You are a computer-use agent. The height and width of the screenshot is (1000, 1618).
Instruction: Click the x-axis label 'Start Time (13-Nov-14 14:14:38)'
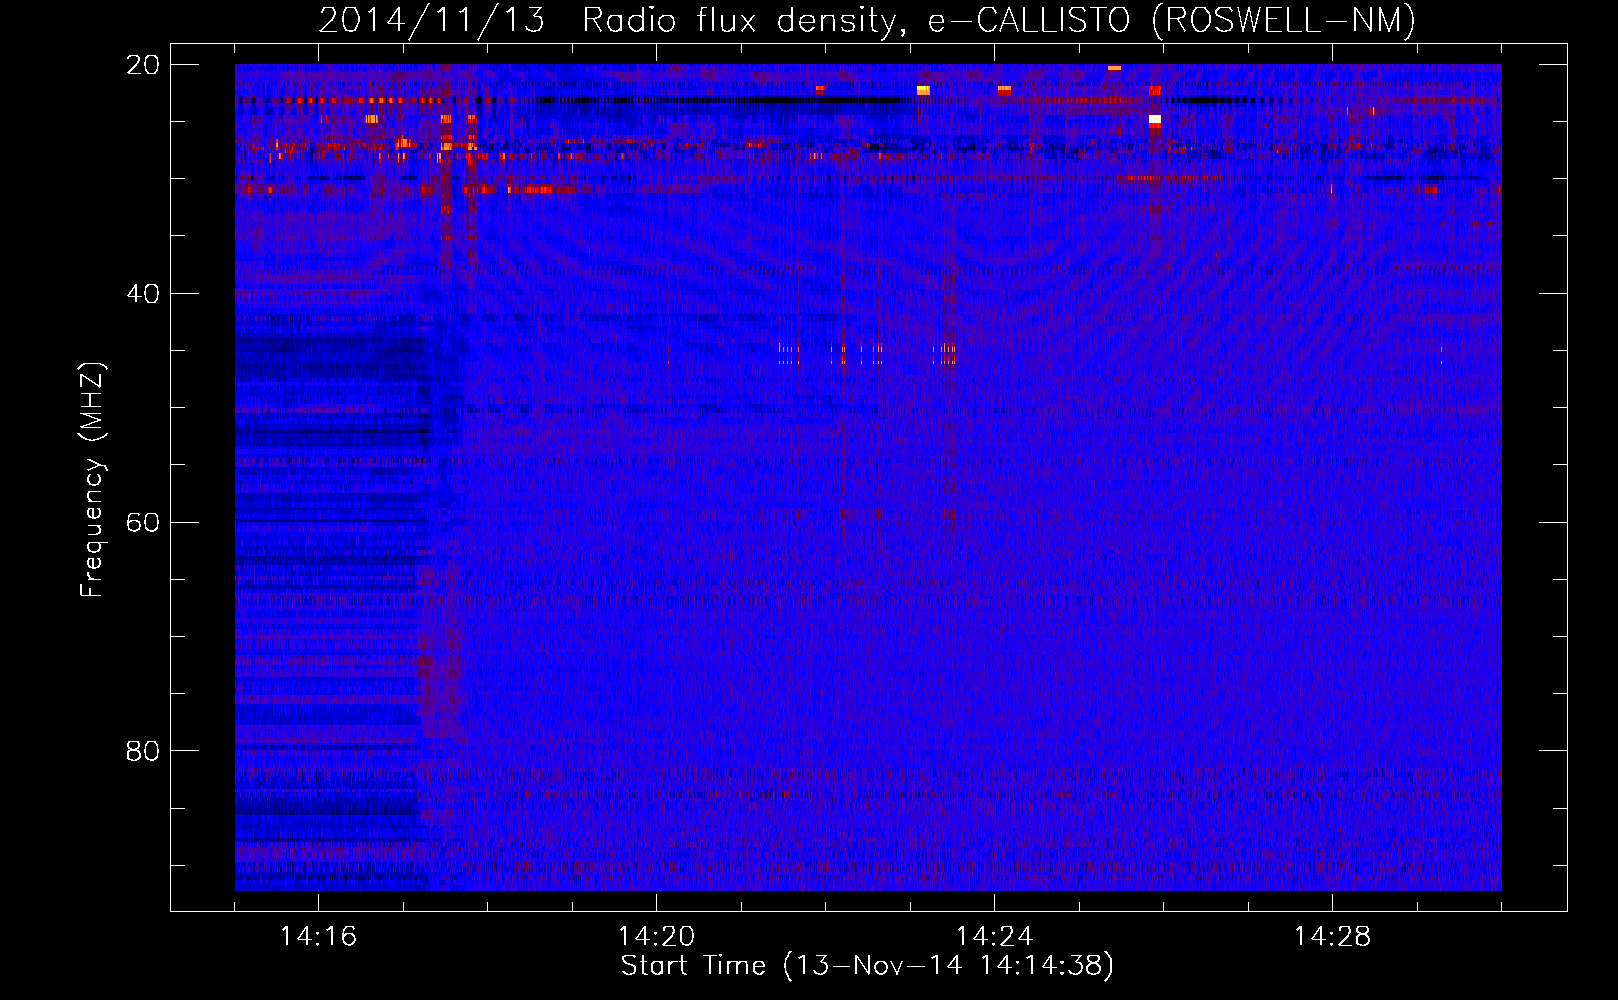pyautogui.click(x=867, y=966)
